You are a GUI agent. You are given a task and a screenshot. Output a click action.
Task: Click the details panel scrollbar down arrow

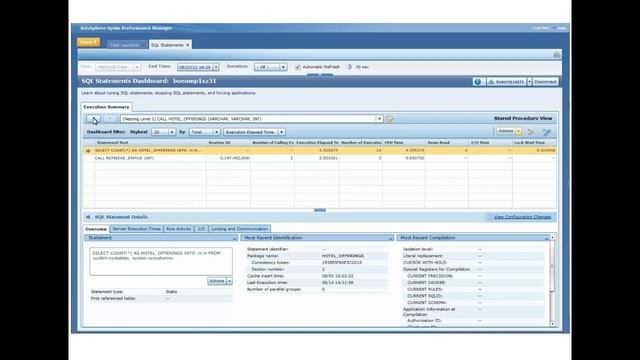(x=553, y=324)
